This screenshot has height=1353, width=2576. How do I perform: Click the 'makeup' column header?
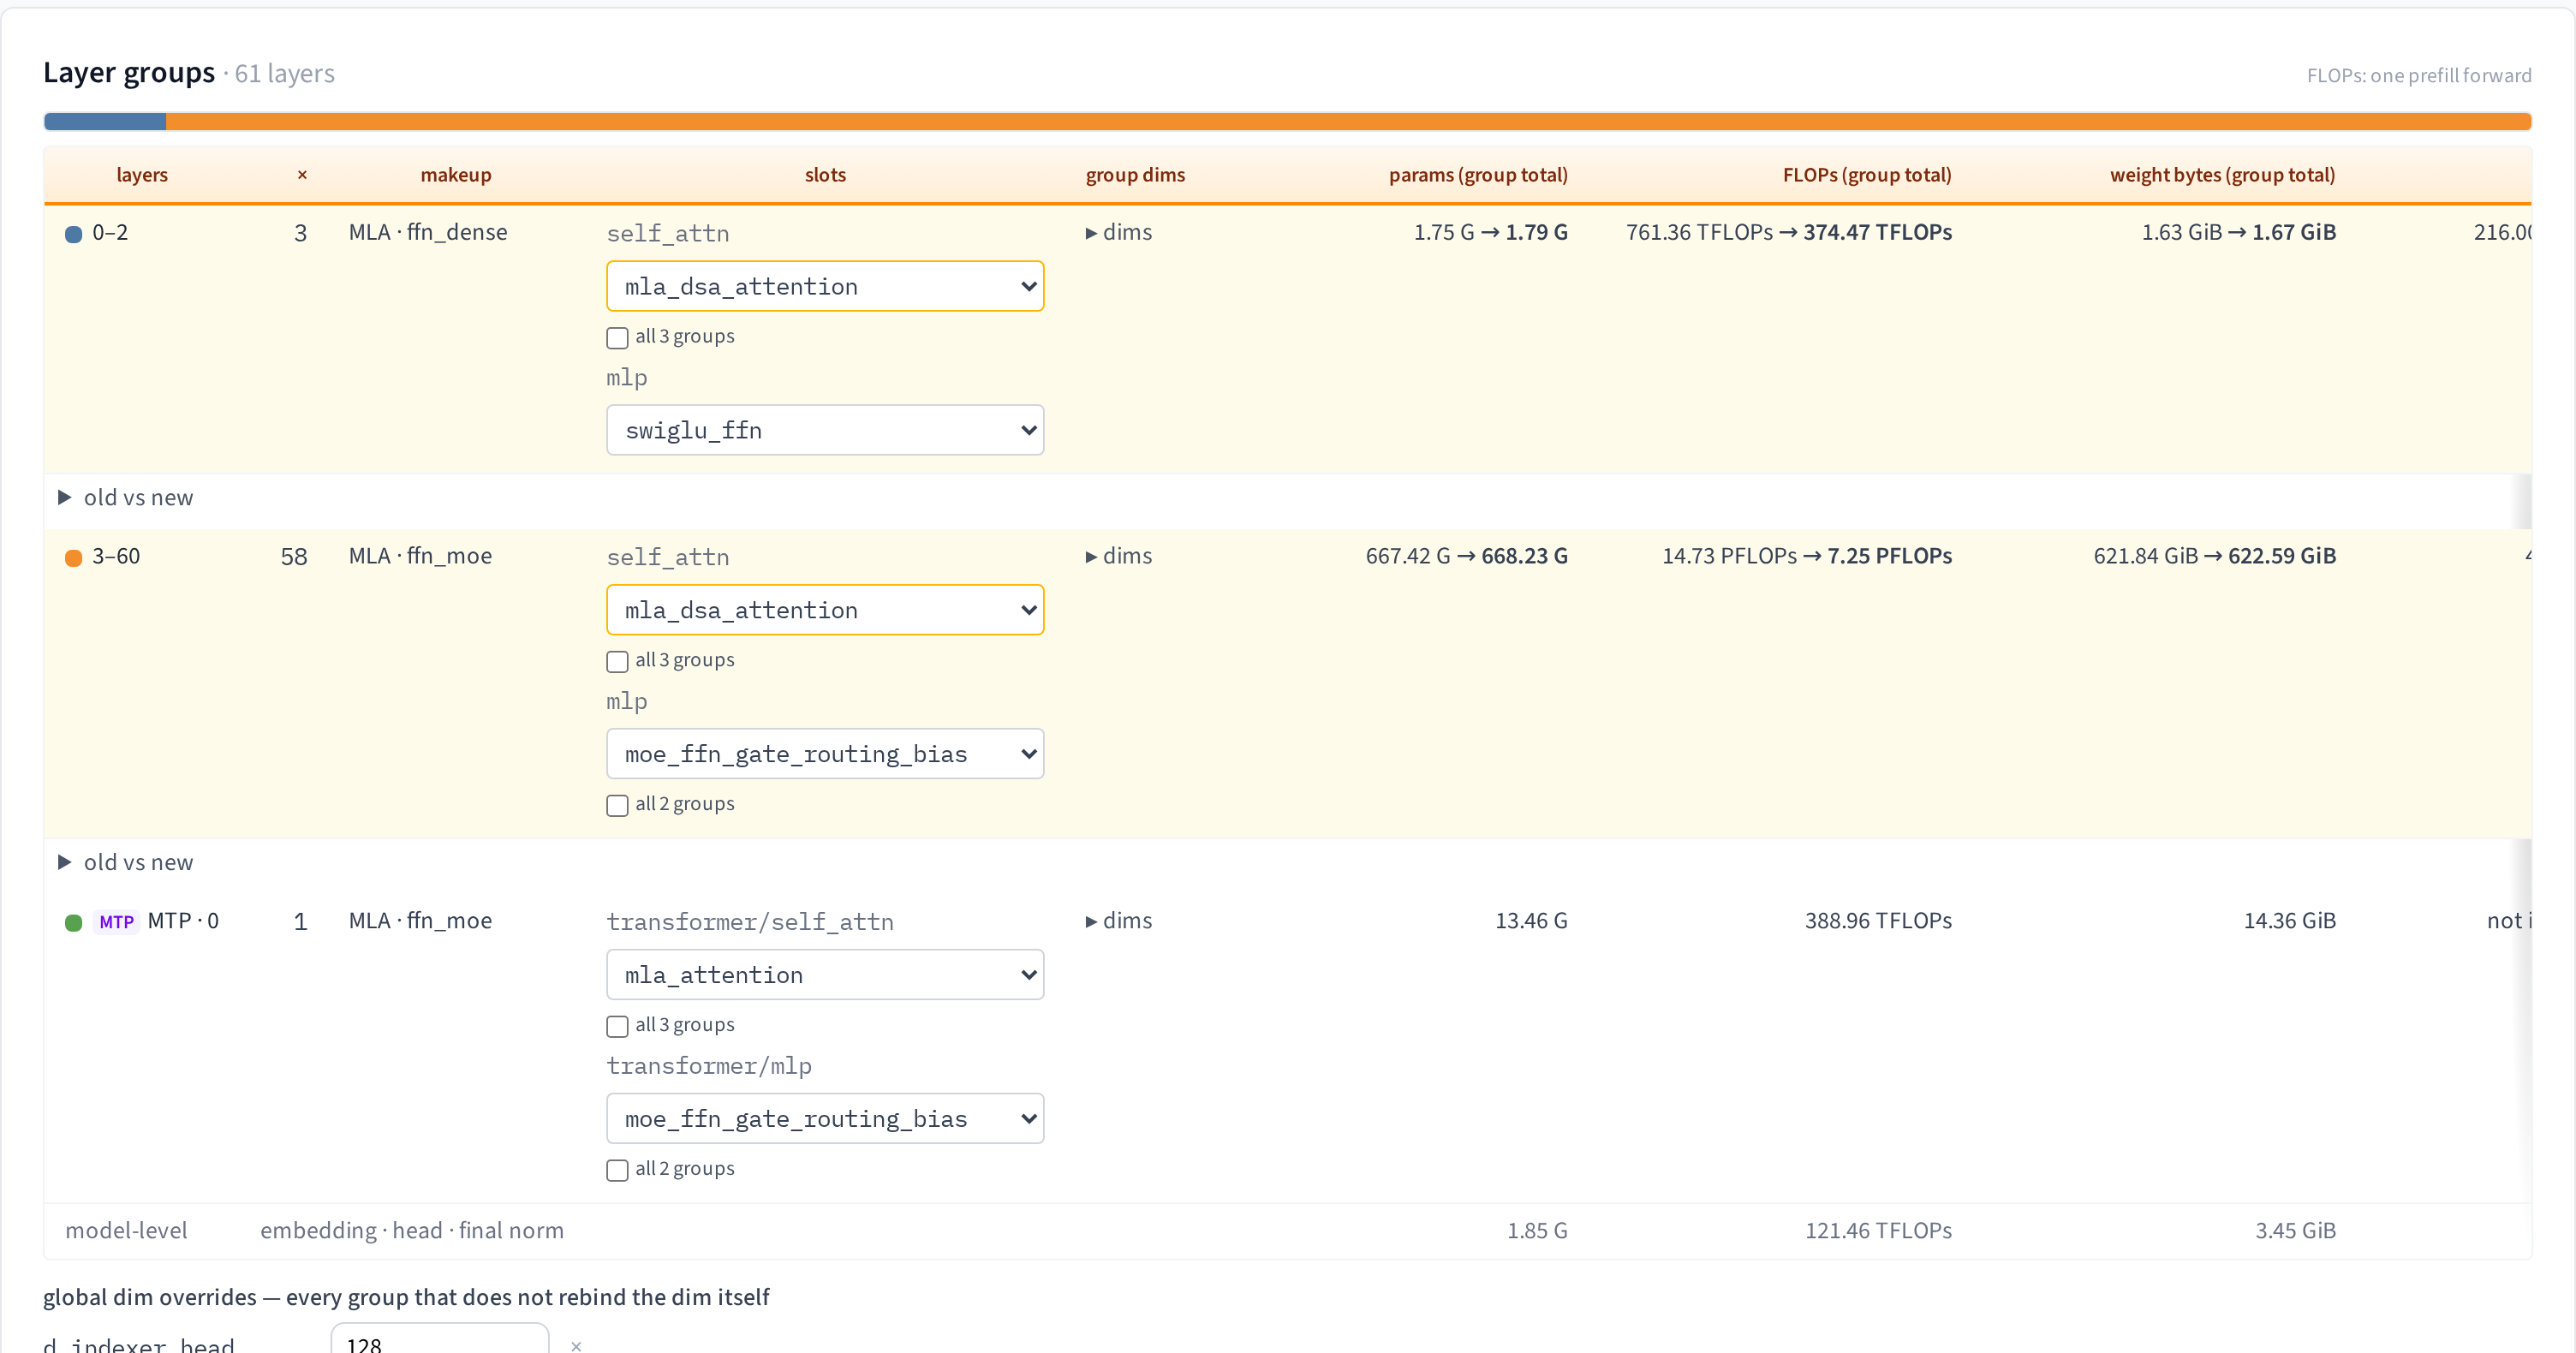point(456,176)
